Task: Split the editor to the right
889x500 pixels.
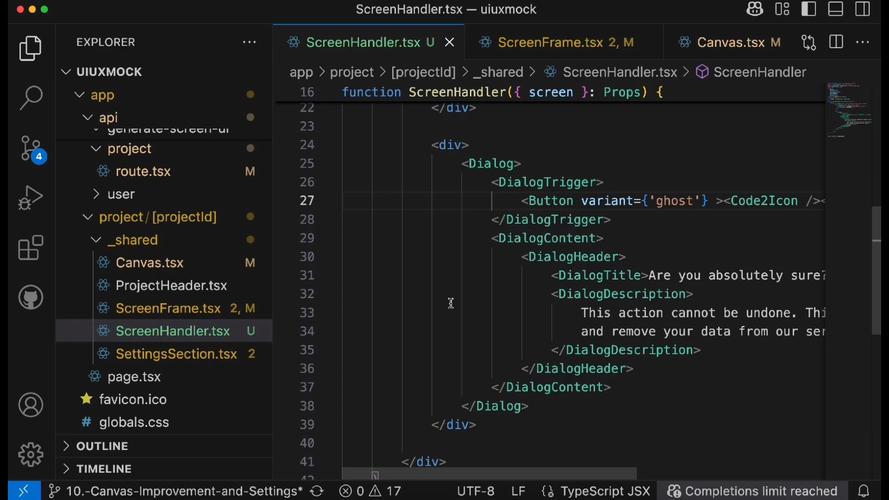Action: tap(836, 42)
